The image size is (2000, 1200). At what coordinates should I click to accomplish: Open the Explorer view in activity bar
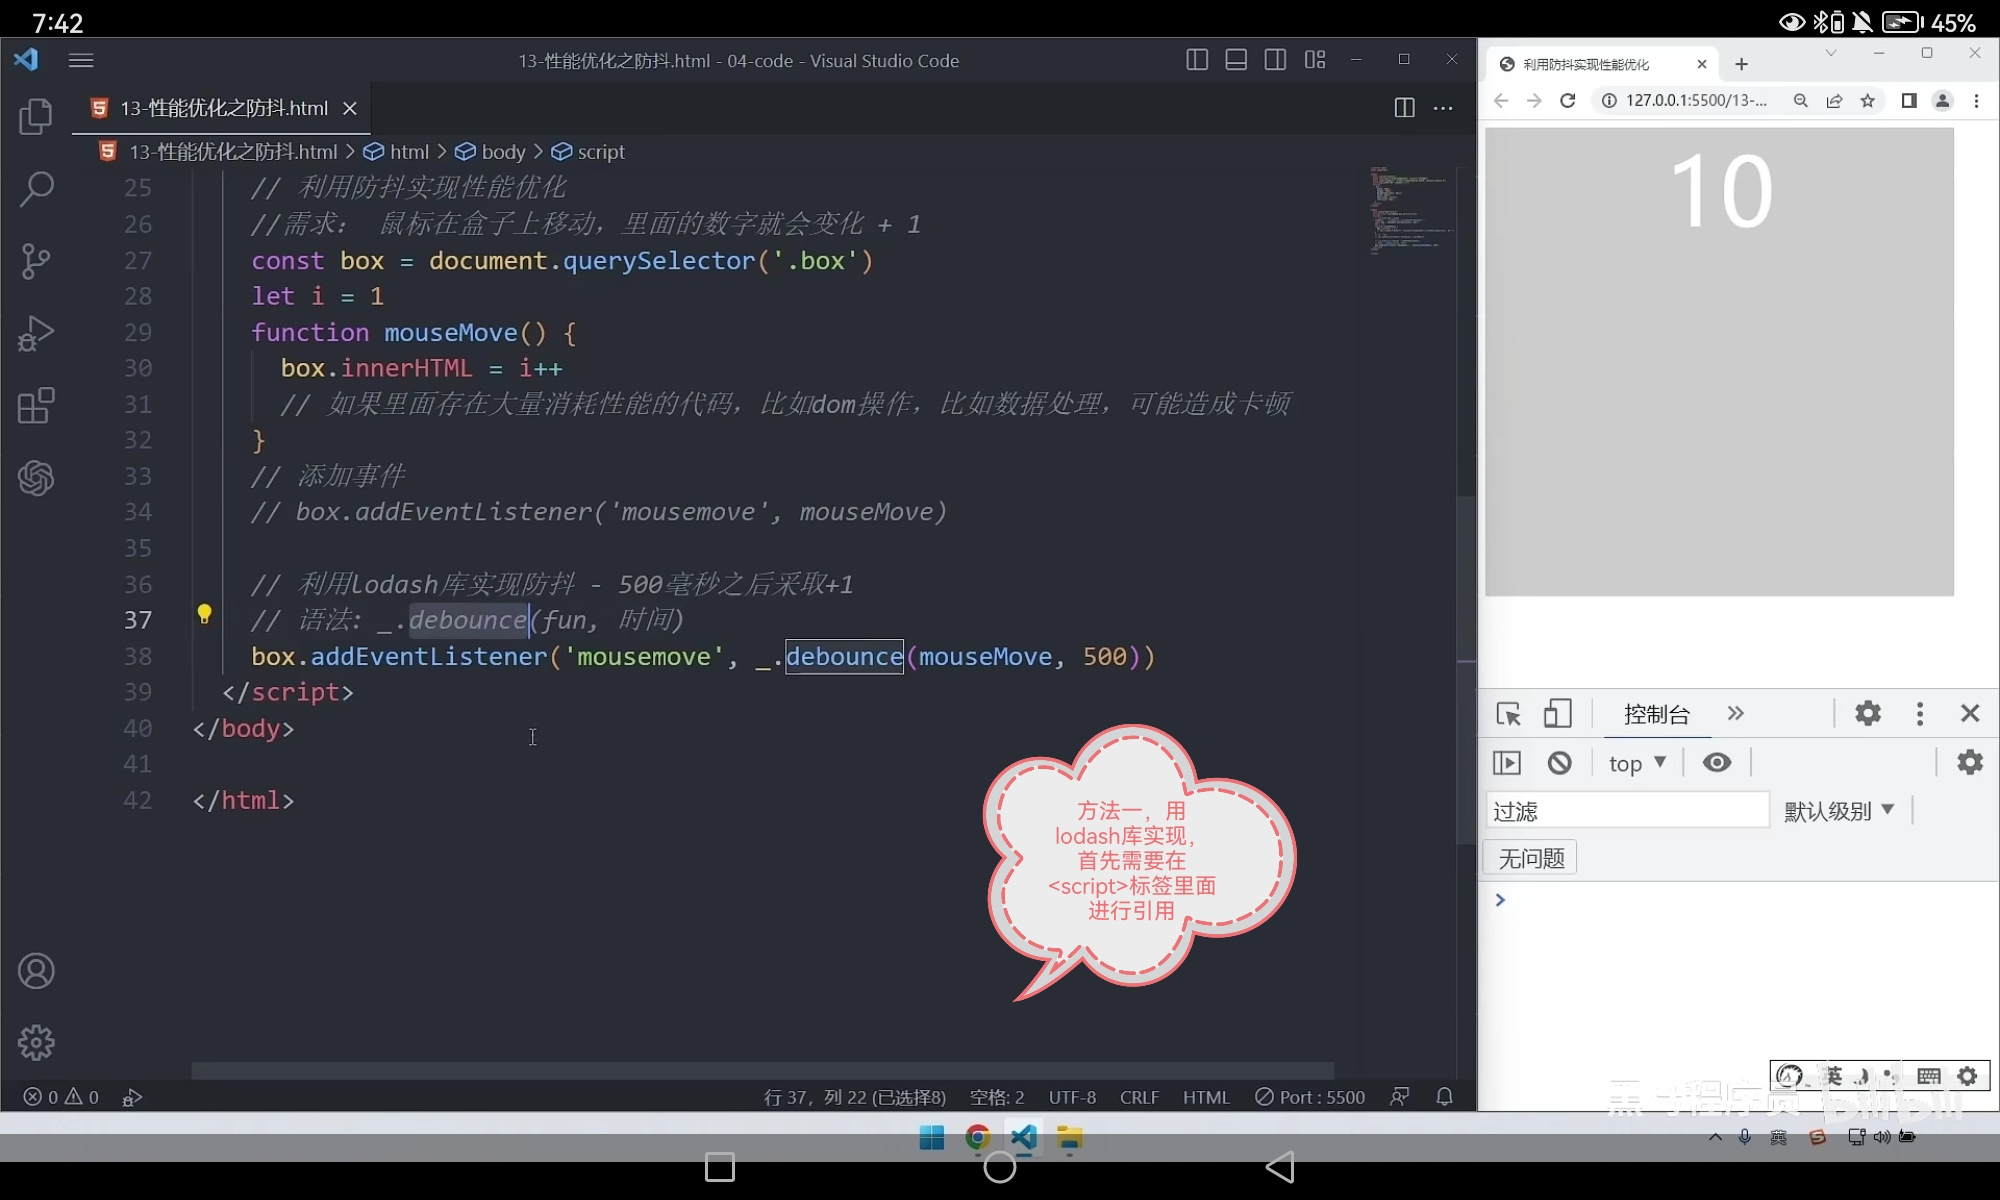point(36,117)
